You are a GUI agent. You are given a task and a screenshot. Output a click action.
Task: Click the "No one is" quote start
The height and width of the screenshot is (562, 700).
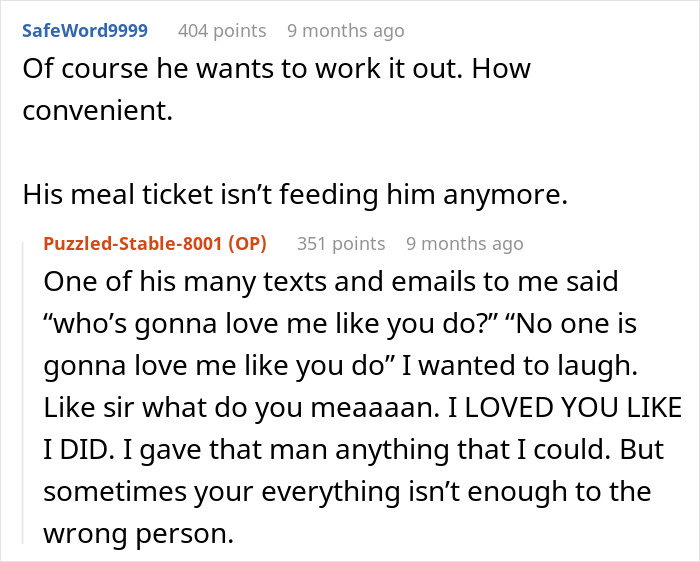tap(562, 325)
